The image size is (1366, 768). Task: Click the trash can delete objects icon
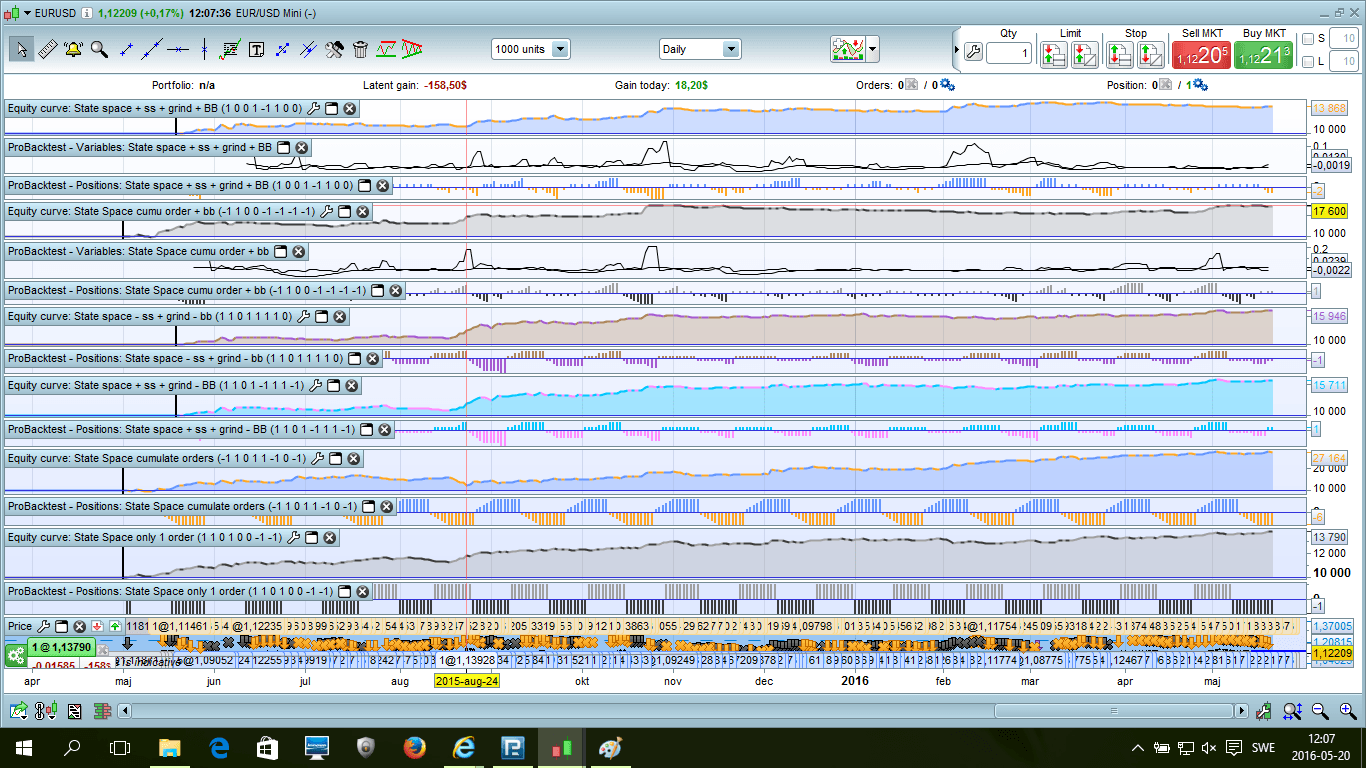pyautogui.click(x=360, y=49)
